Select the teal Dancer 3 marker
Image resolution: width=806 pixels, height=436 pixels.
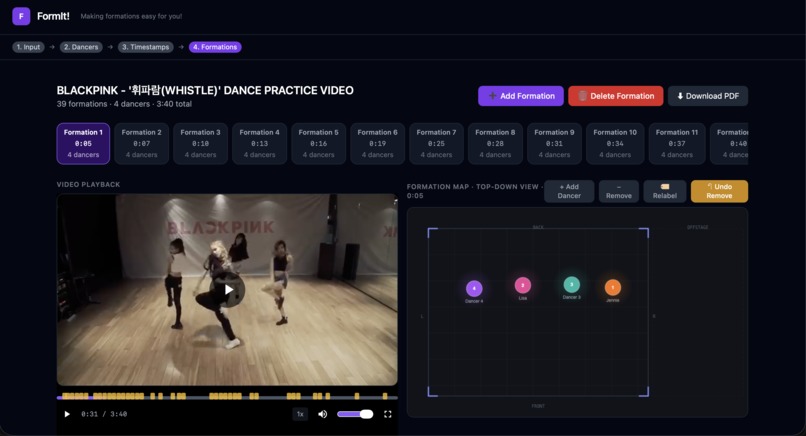pos(572,284)
